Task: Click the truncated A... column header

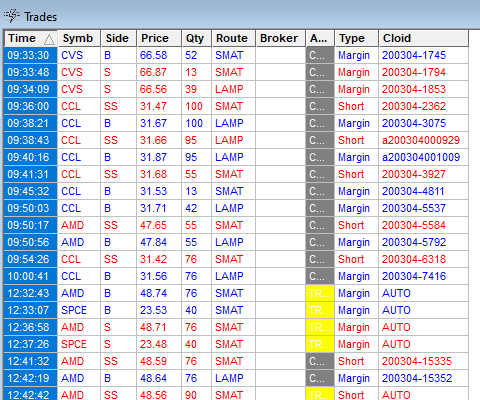Action: [x=320, y=38]
